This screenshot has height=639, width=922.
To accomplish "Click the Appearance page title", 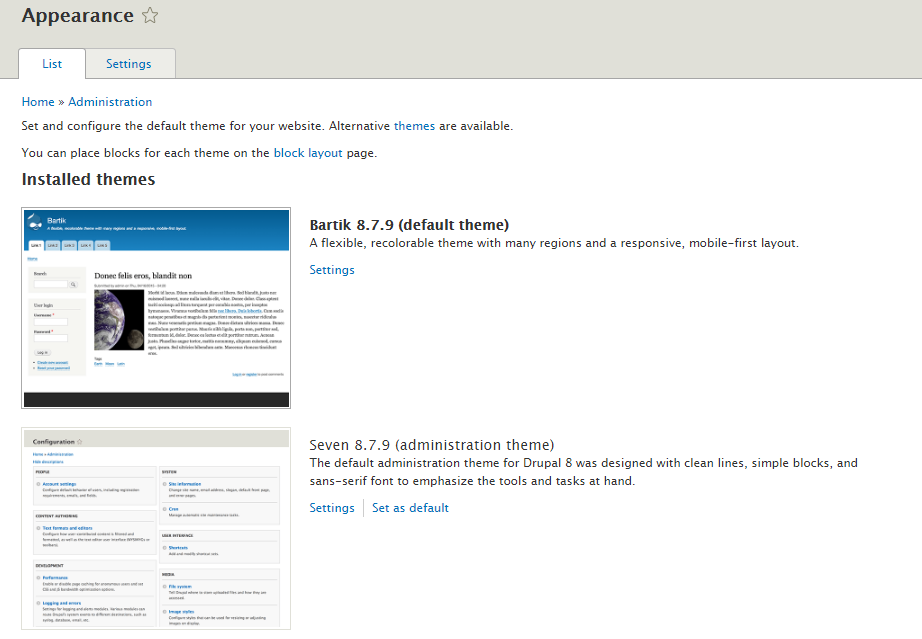I will pos(78,15).
